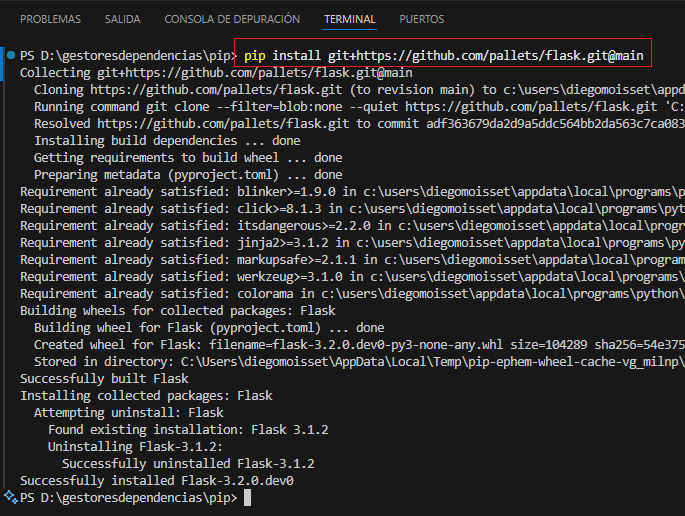Switch to the PROBLEMAS tab
Viewport: 685px width, 516px height.
tap(51, 19)
